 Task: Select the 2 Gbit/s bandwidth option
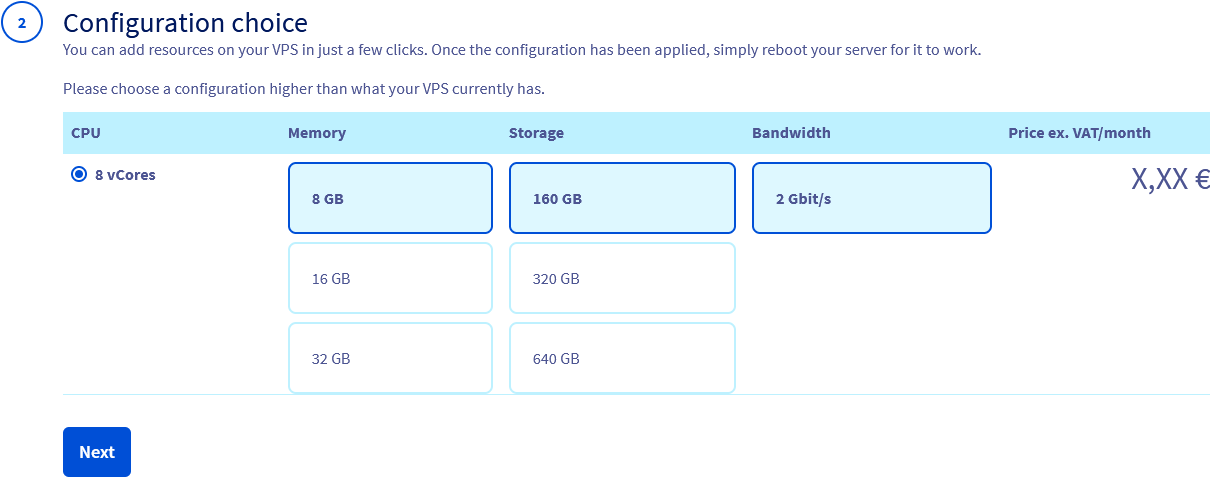(x=871, y=198)
